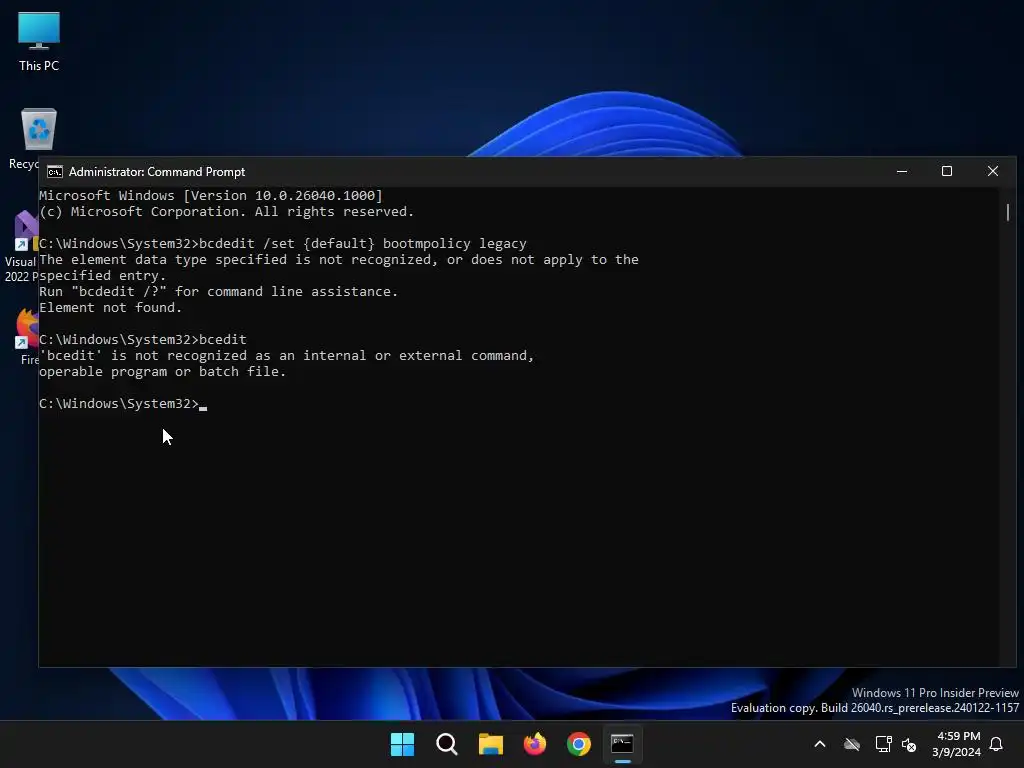Click the muted volume tray icon

pos(909,744)
